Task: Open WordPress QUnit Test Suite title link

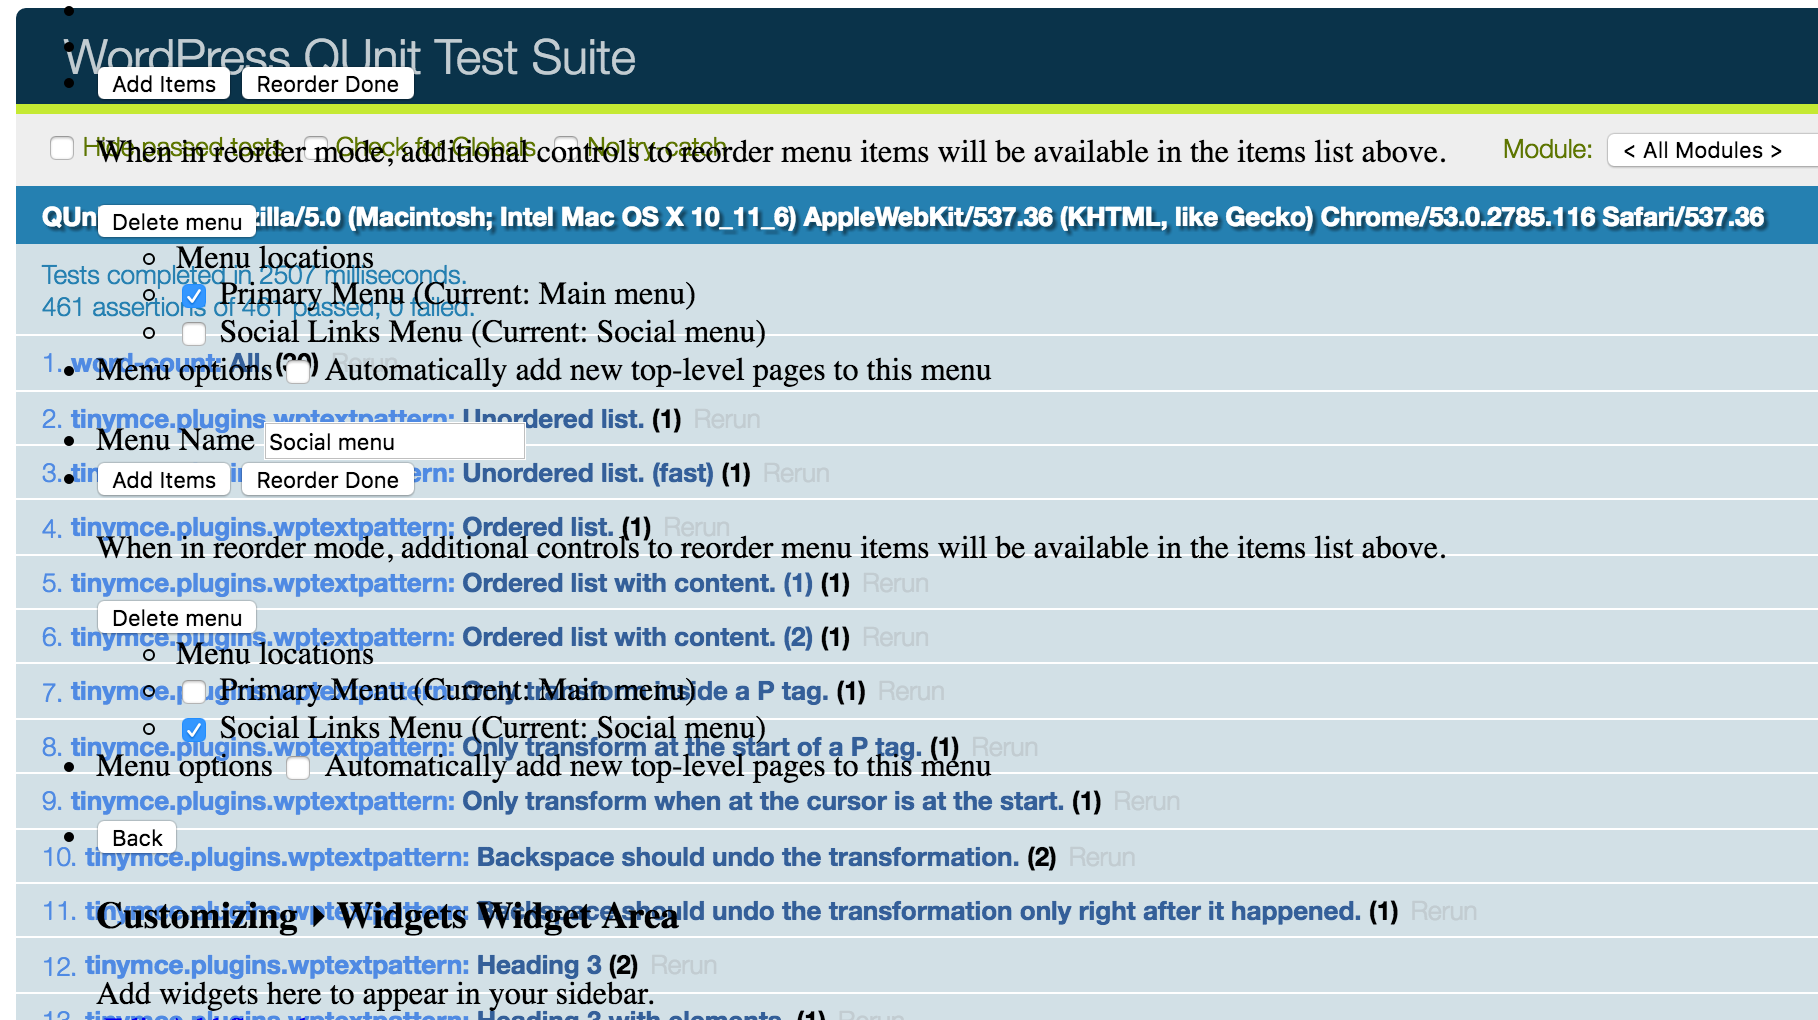Action: click(350, 57)
